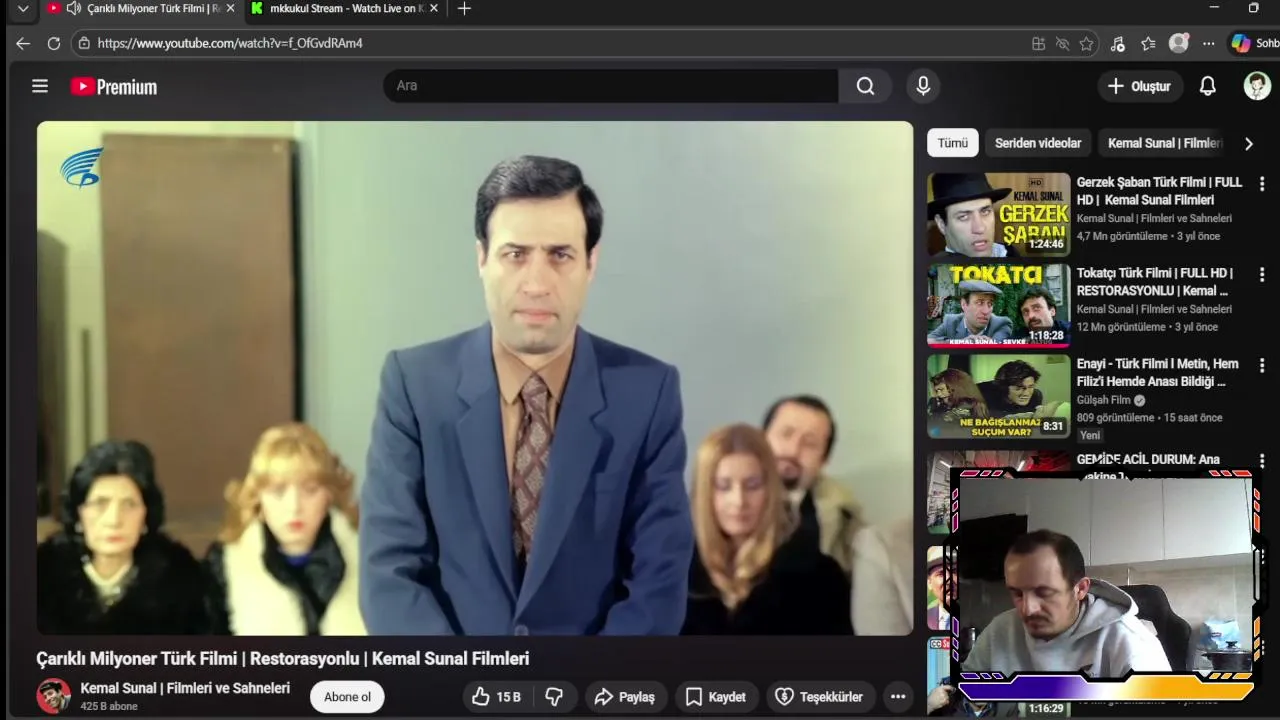
Task: Select the Seriden videolar chip
Action: pyautogui.click(x=1038, y=143)
